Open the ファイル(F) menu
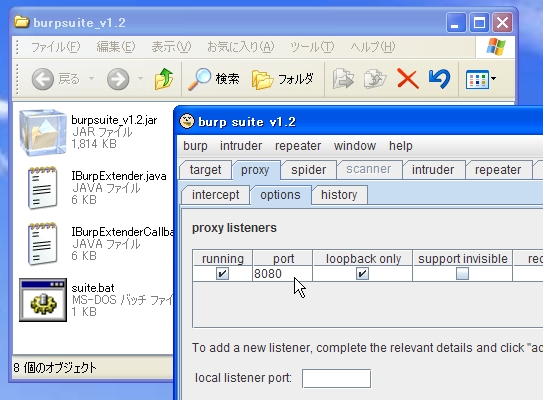Screen dimensions: 543x400 pos(55,47)
